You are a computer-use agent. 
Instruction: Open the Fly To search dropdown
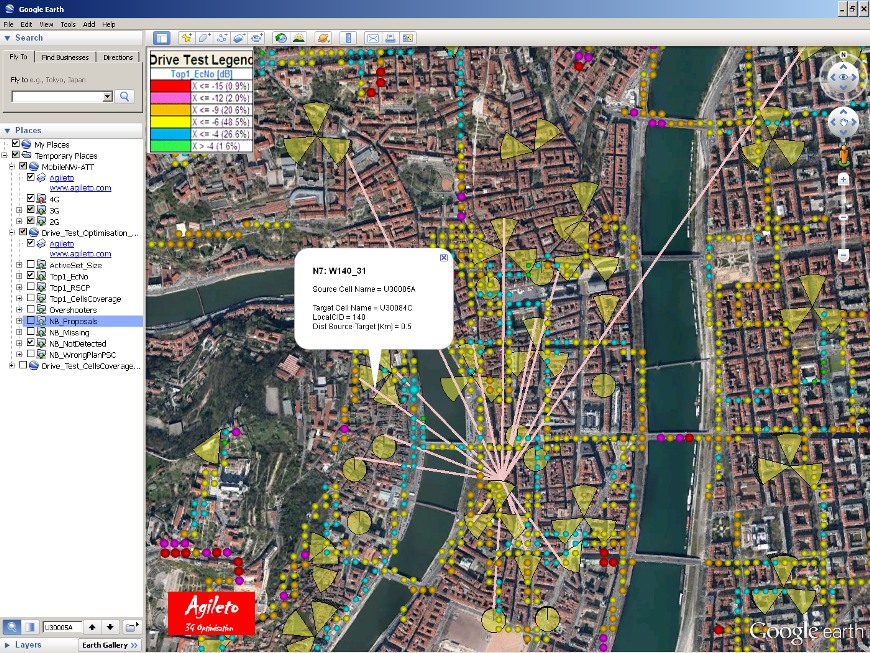click(x=107, y=97)
